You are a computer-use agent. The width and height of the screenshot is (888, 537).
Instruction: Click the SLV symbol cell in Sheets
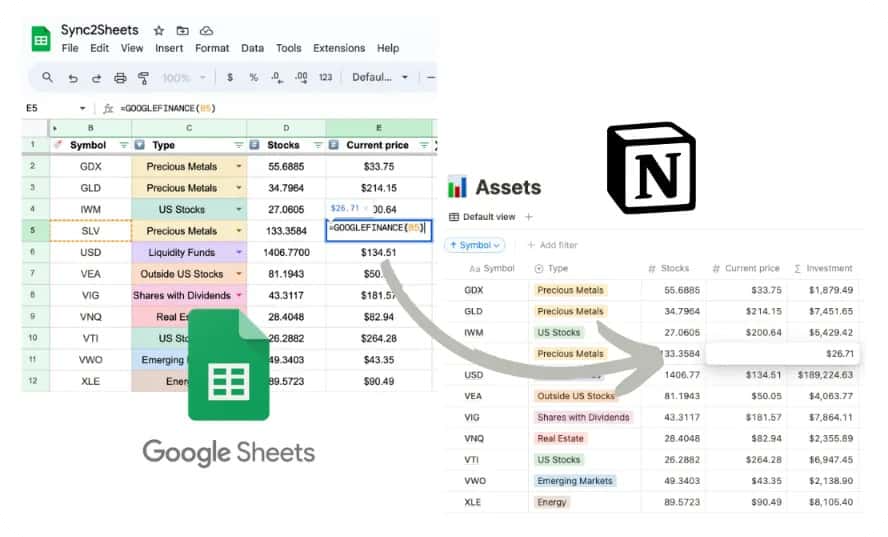click(x=91, y=231)
